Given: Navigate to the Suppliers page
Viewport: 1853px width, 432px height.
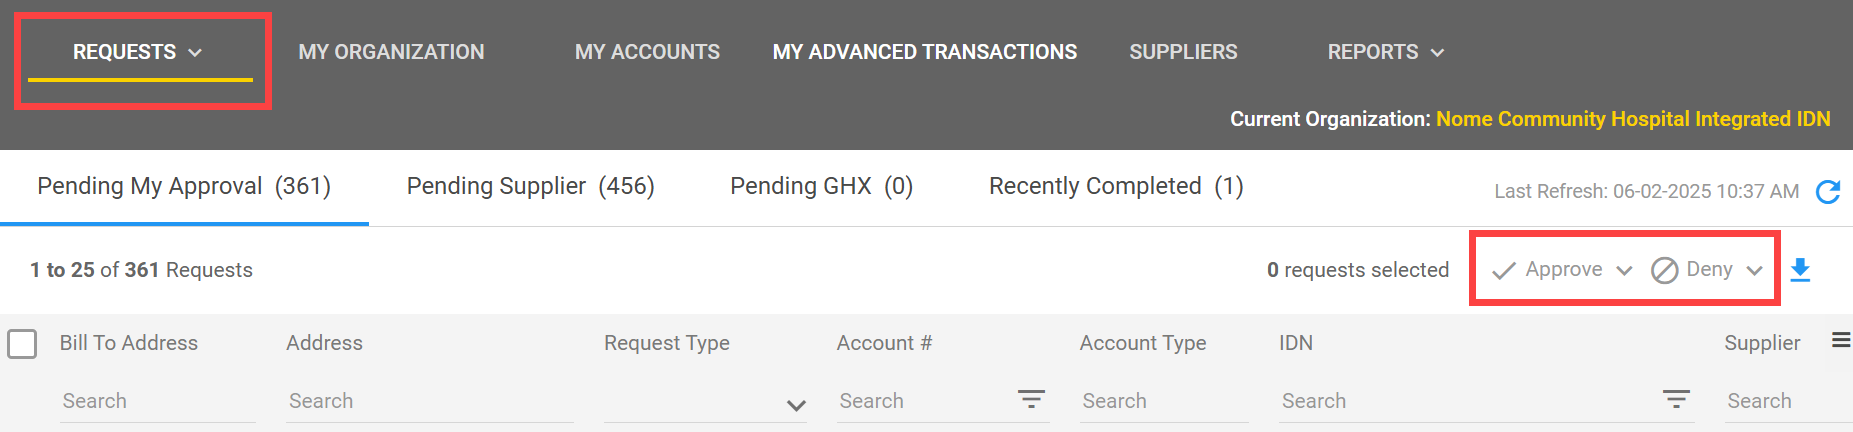Looking at the screenshot, I should 1183,52.
